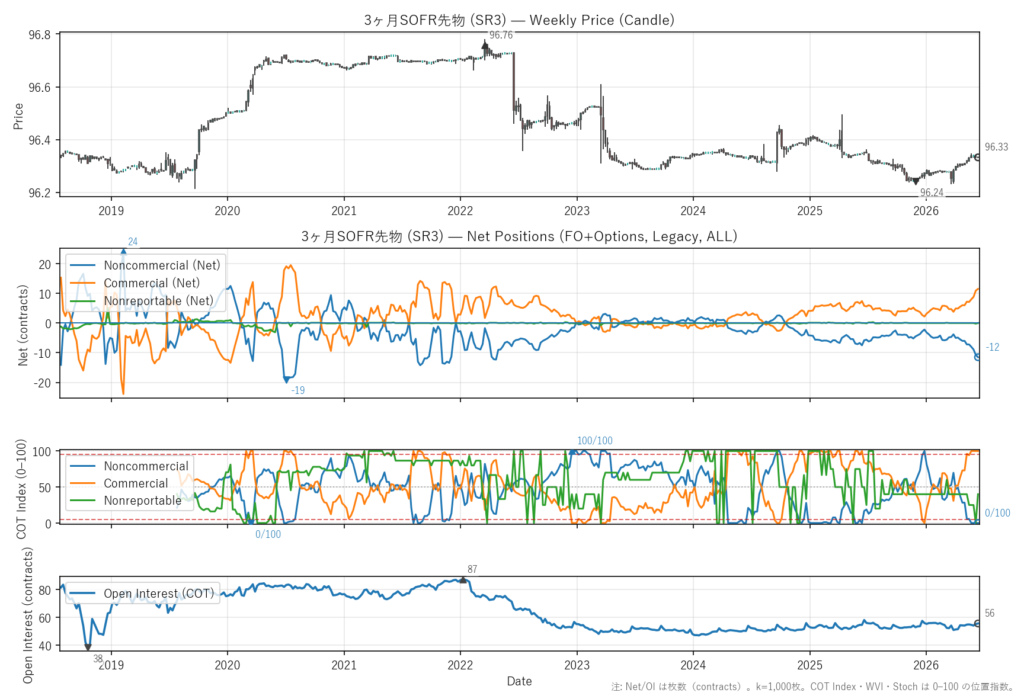1024x699 pixels.
Task: Click 'Noncommercial' in the COT Index legend
Action: [x=146, y=466]
